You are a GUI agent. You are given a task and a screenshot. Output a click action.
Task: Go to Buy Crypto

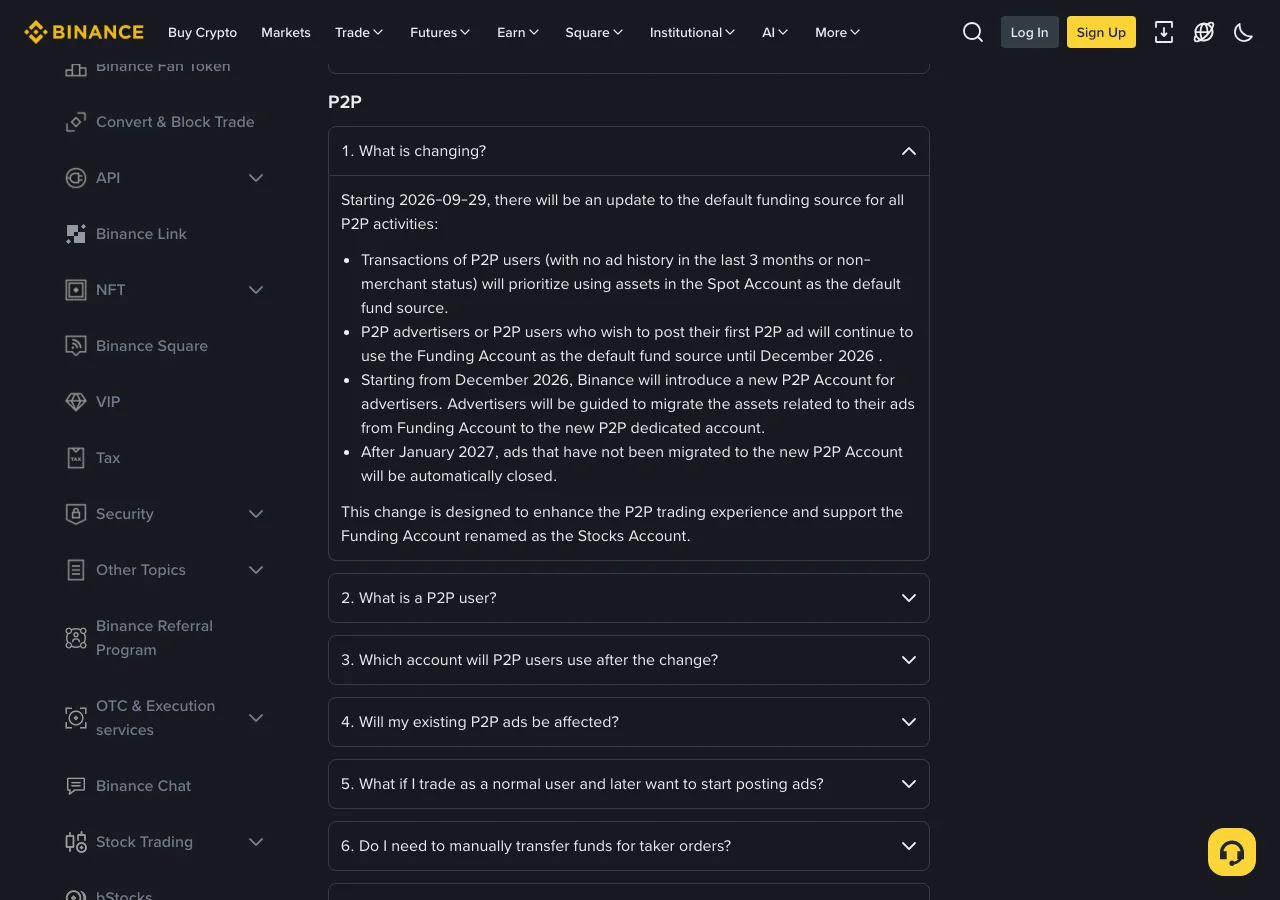(x=203, y=32)
